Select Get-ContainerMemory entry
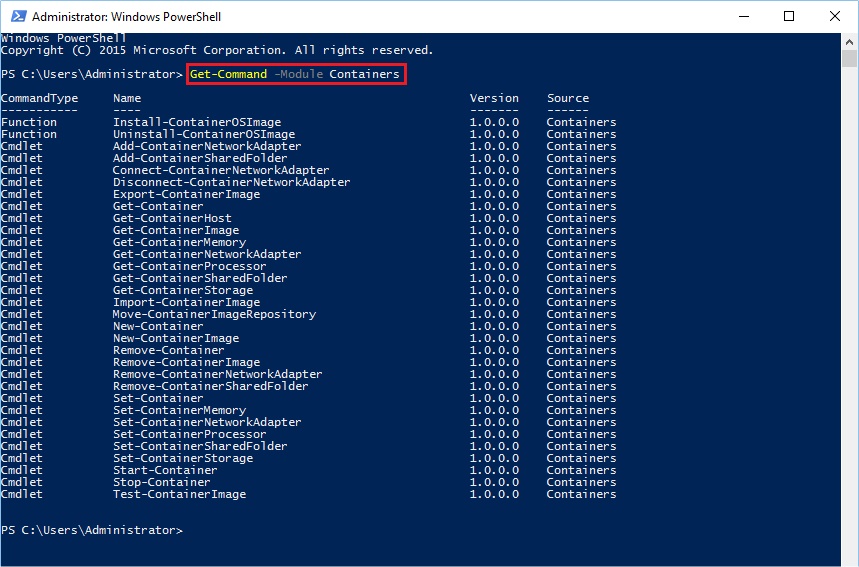The height and width of the screenshot is (567, 859). point(179,242)
